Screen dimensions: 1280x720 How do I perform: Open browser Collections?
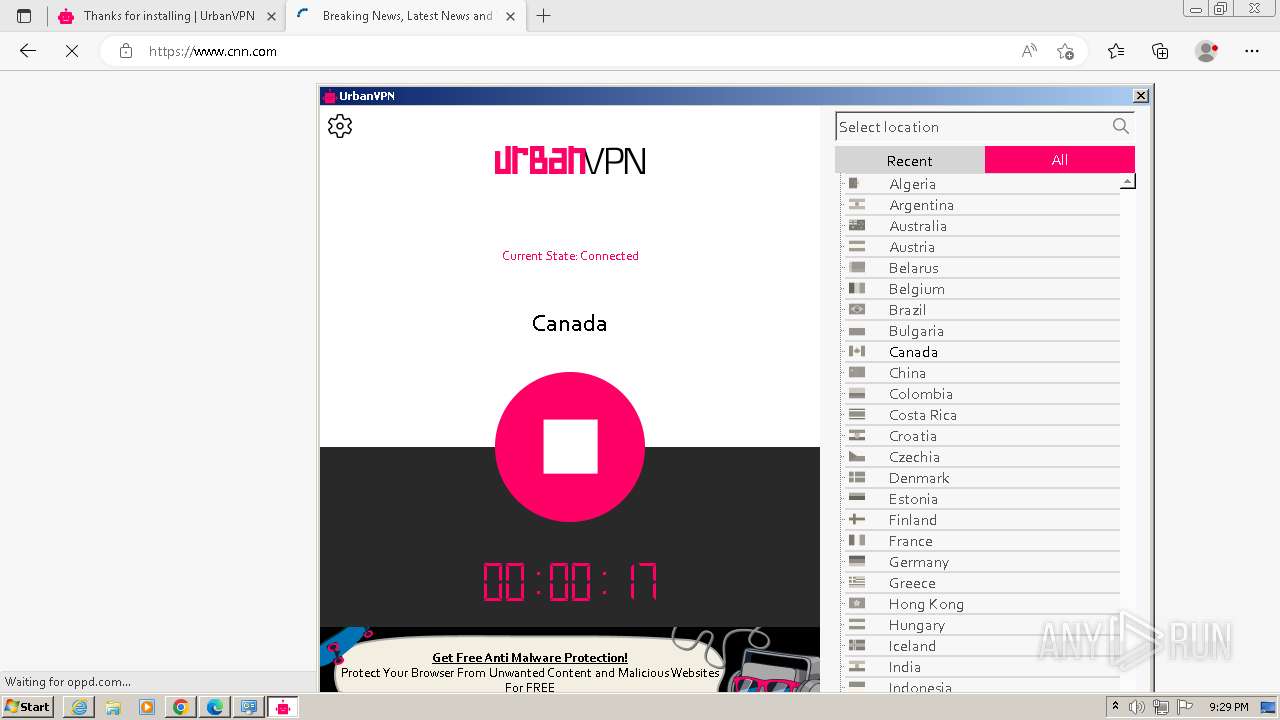[x=1160, y=51]
